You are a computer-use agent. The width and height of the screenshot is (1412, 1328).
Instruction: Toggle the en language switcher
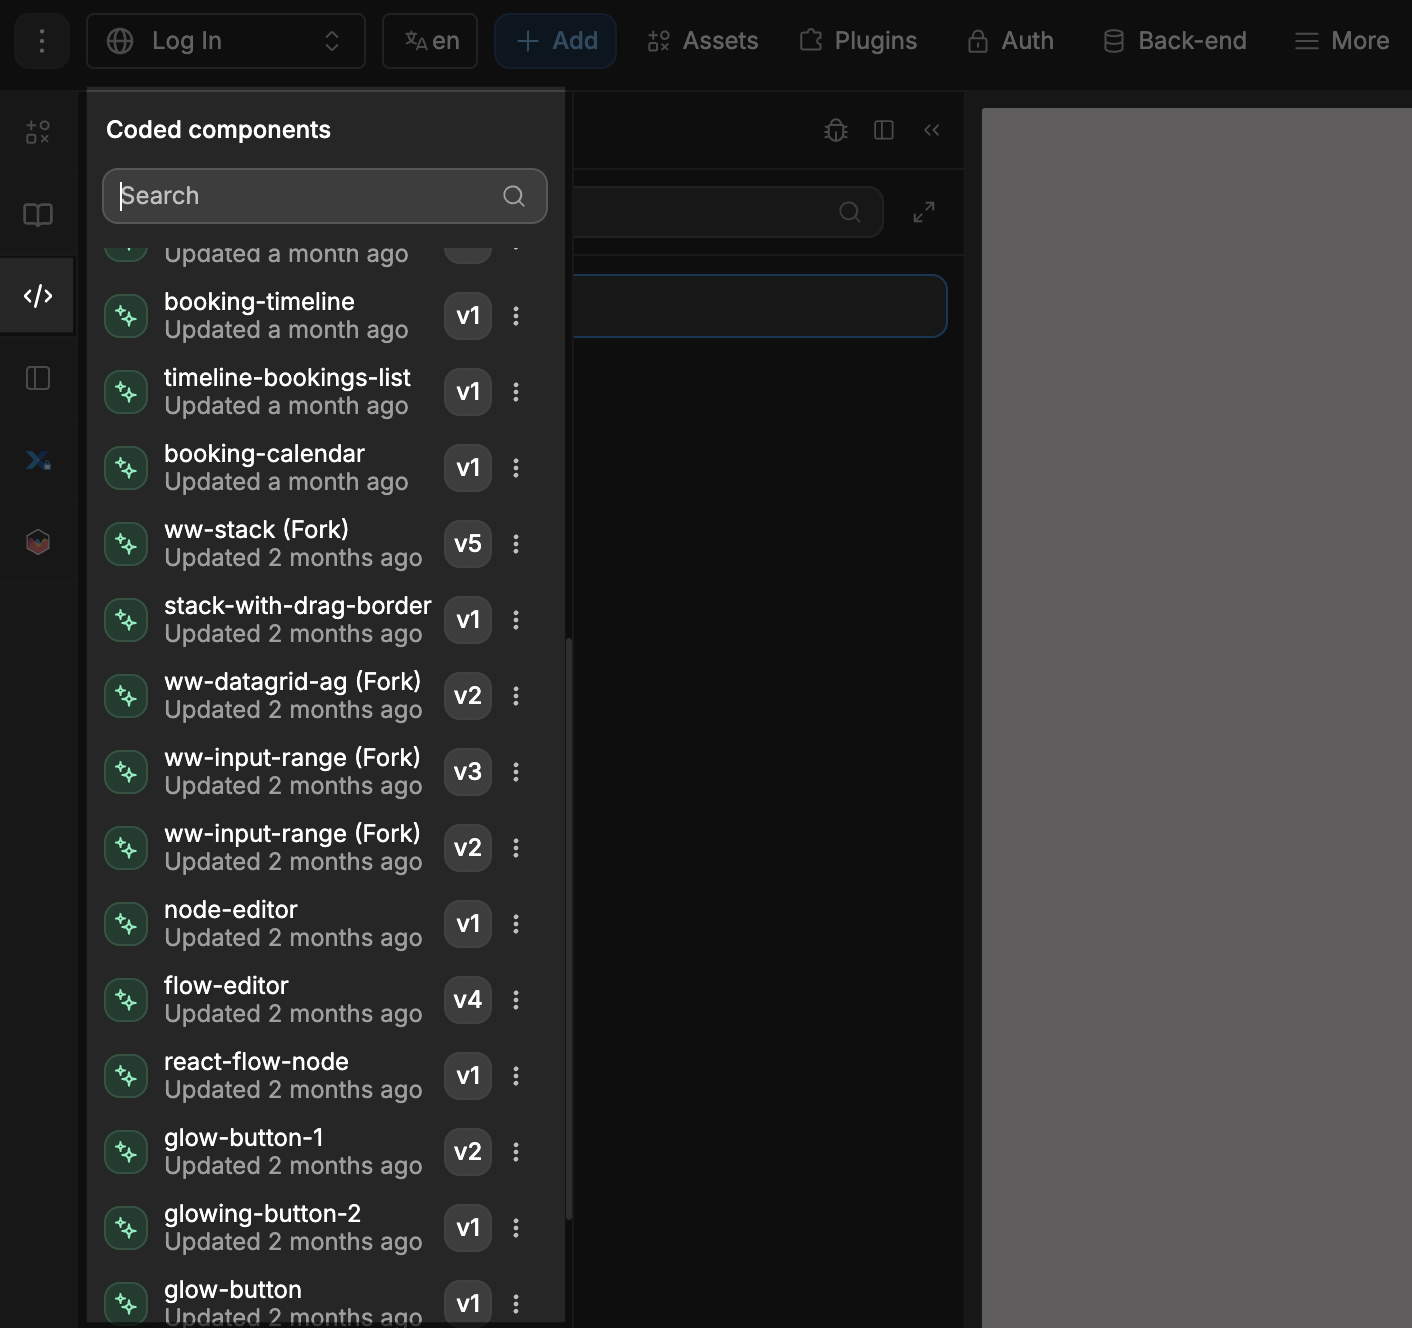coord(429,41)
